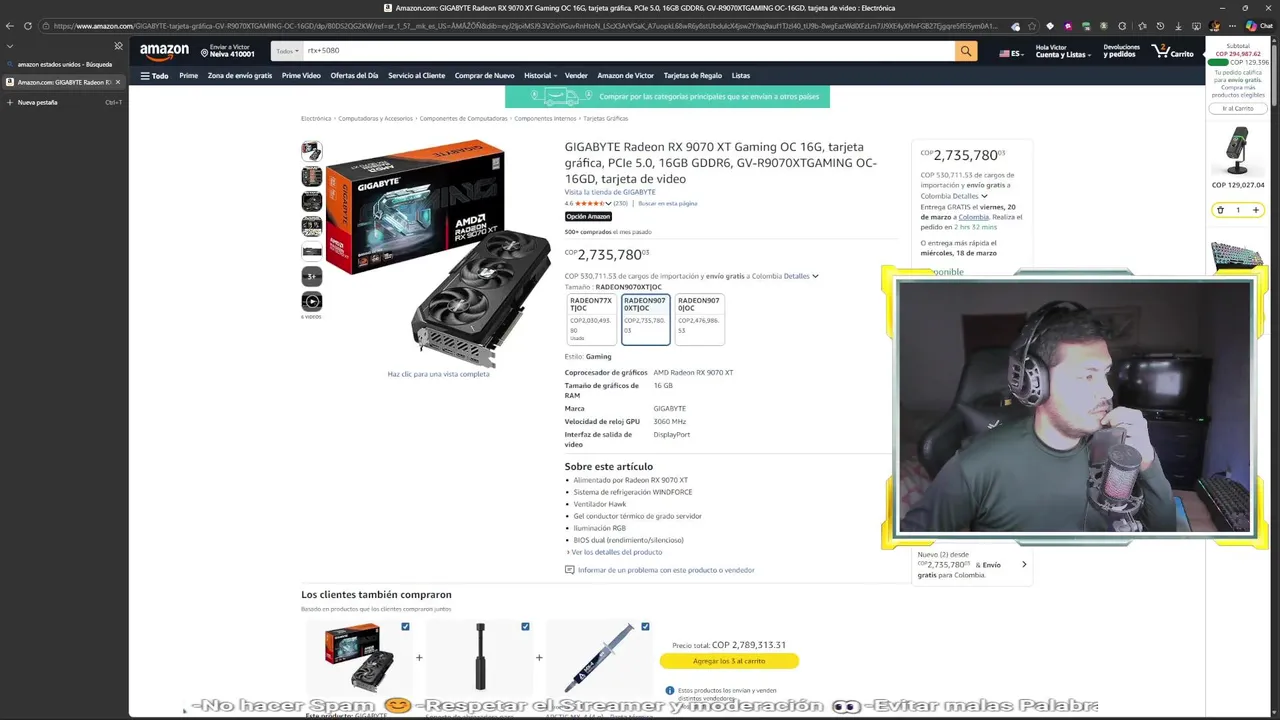Click the delivery location pin Neiva 410001
The image size is (1280, 720).
click(x=227, y=51)
